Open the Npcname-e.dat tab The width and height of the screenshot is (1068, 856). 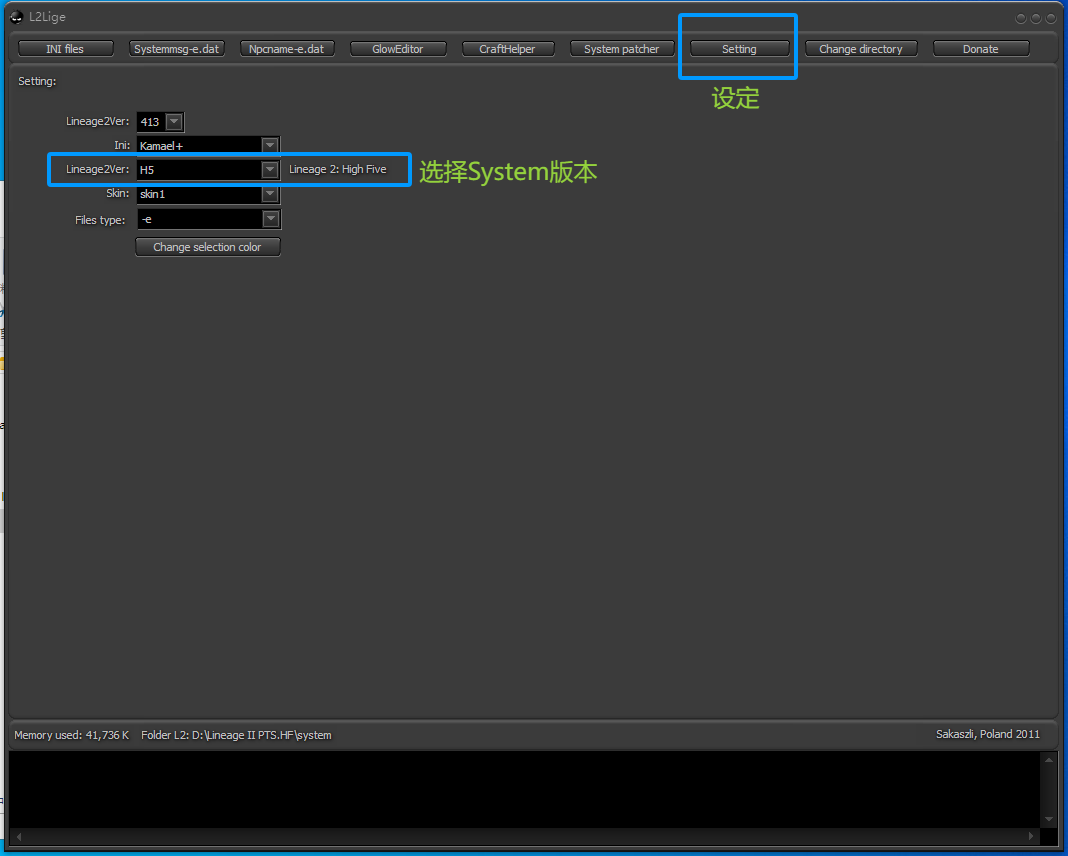tap(287, 49)
